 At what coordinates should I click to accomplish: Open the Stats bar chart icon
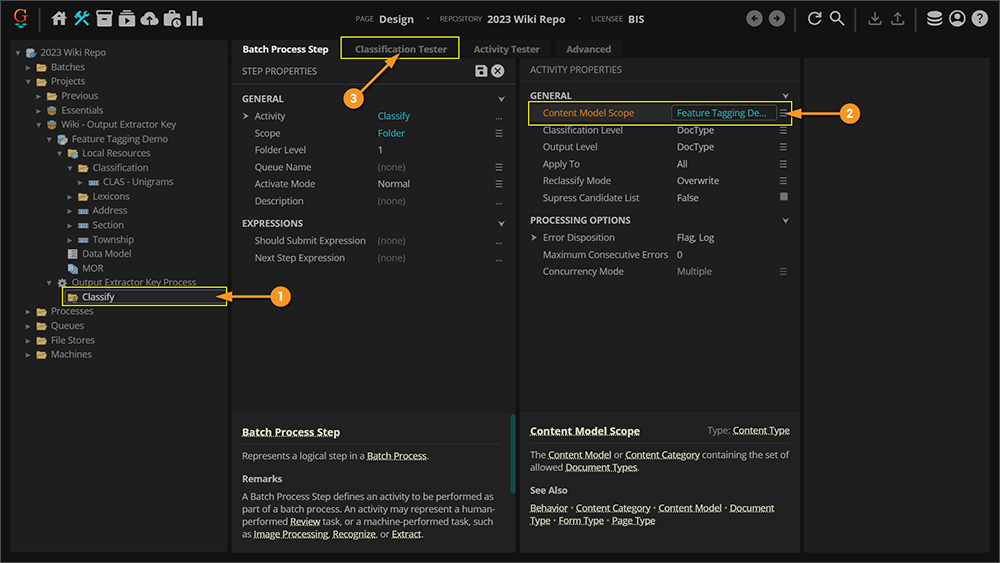(x=195, y=19)
